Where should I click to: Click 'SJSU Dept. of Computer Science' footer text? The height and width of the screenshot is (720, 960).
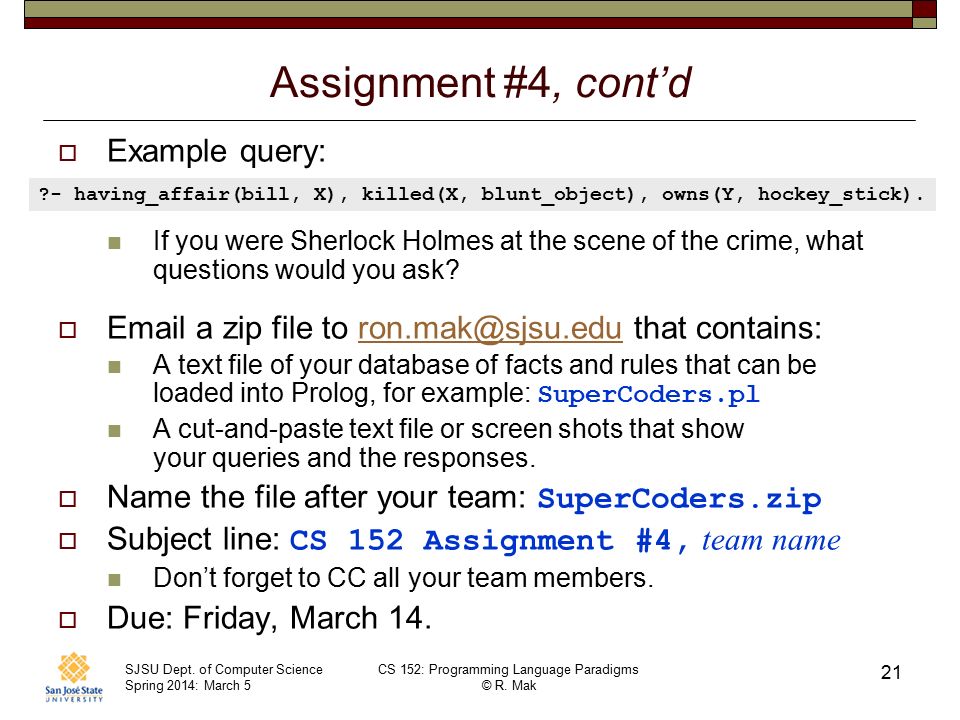pyautogui.click(x=223, y=669)
